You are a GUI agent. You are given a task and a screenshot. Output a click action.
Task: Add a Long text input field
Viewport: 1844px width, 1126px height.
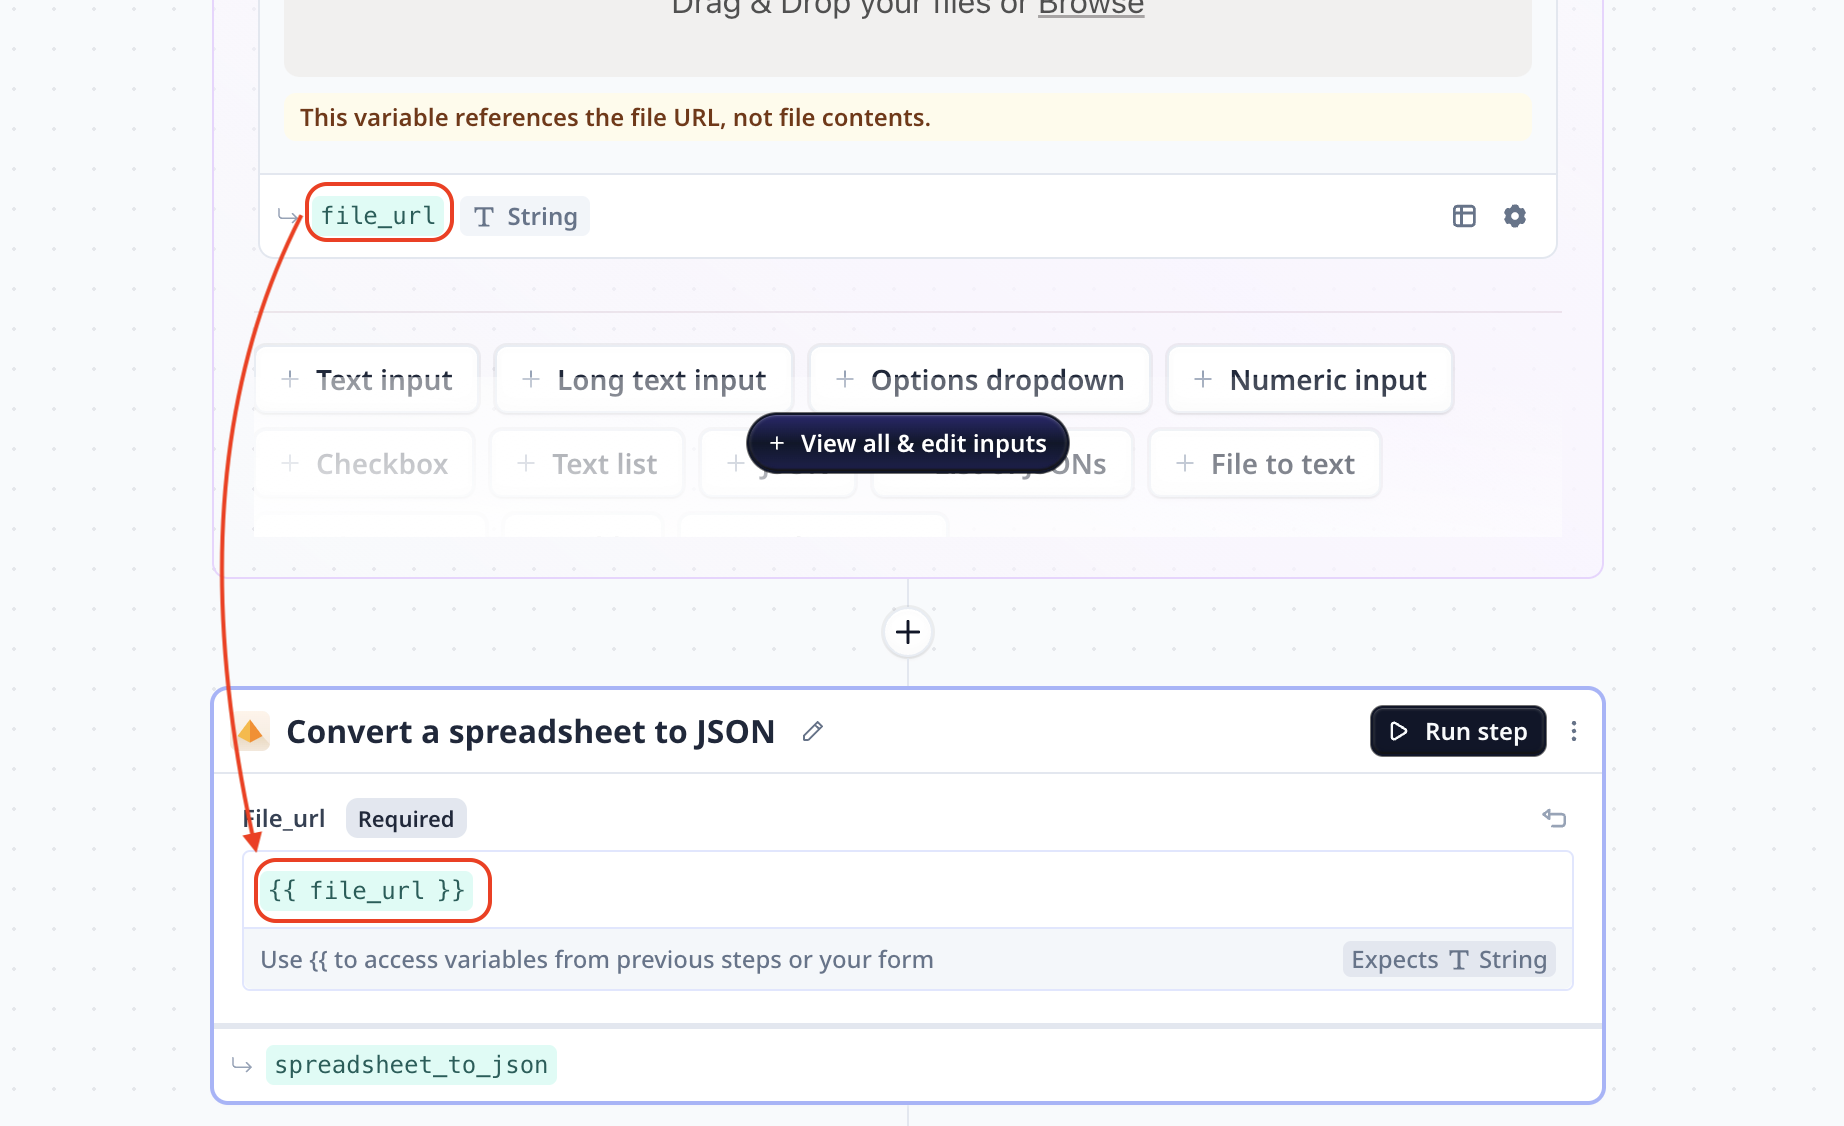click(x=644, y=380)
